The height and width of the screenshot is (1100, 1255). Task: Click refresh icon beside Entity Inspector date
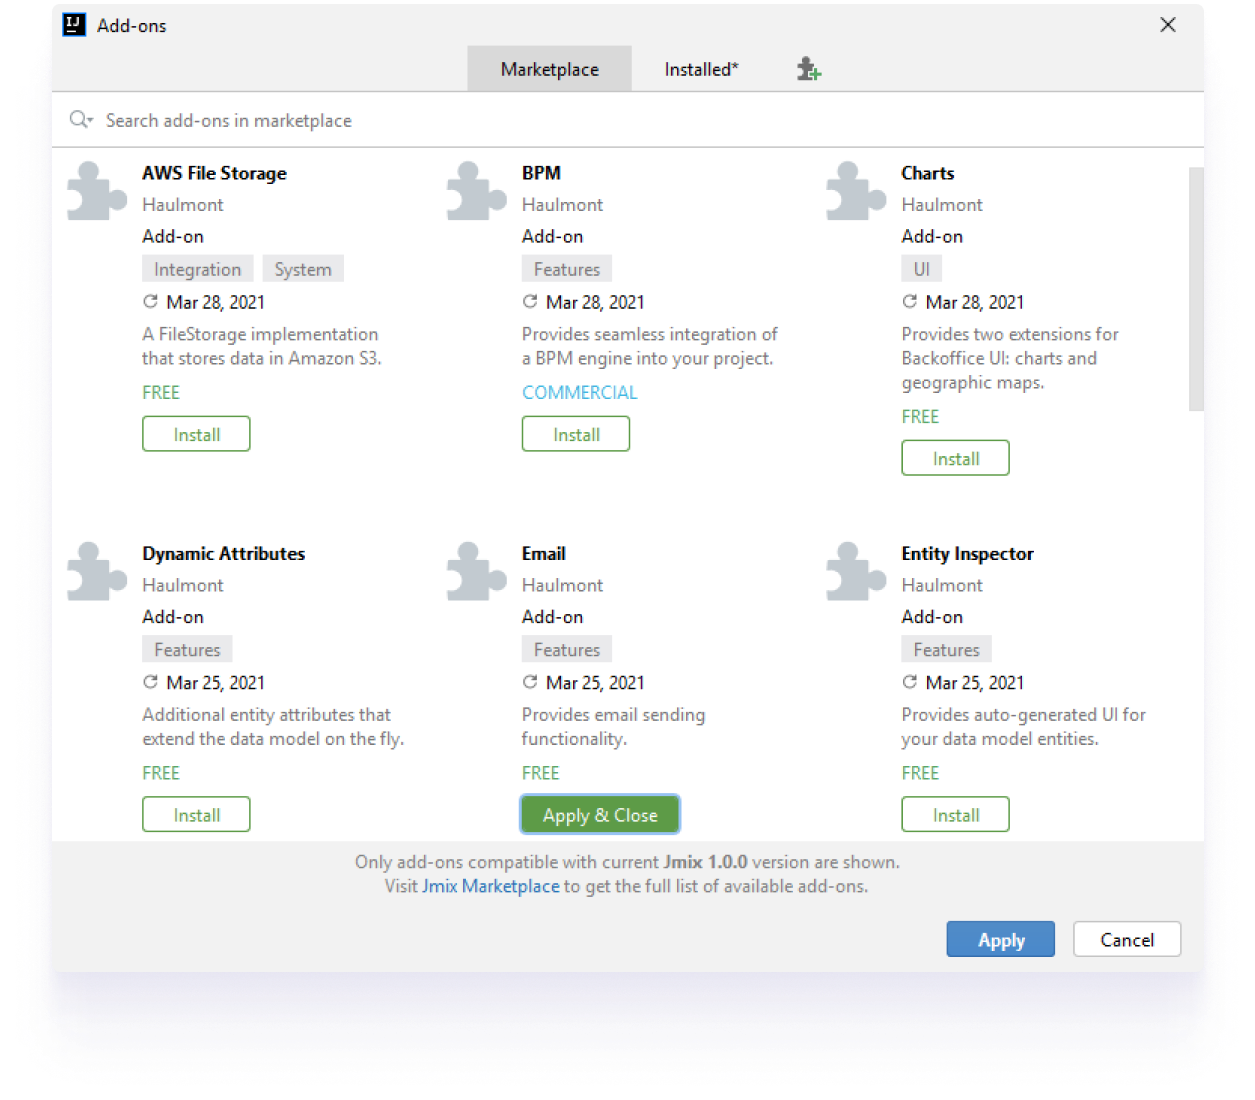click(910, 682)
